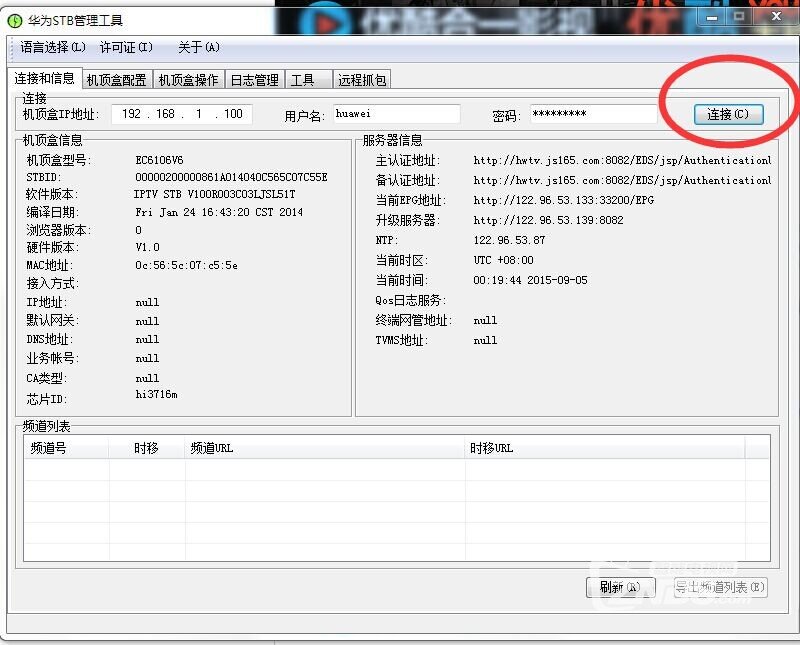The image size is (800, 645).
Task: Click the 主认证地址 URL value
Action: tap(622, 161)
